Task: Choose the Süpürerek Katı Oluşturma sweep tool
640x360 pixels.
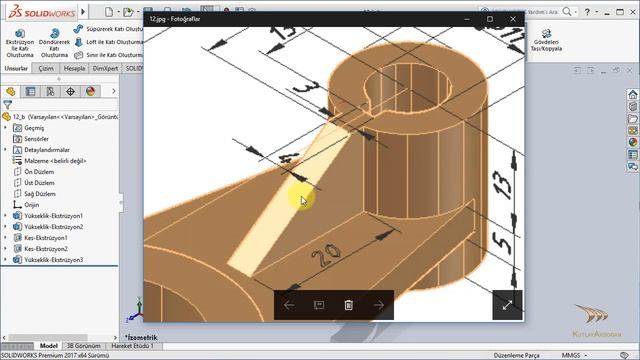Action: (x=108, y=29)
